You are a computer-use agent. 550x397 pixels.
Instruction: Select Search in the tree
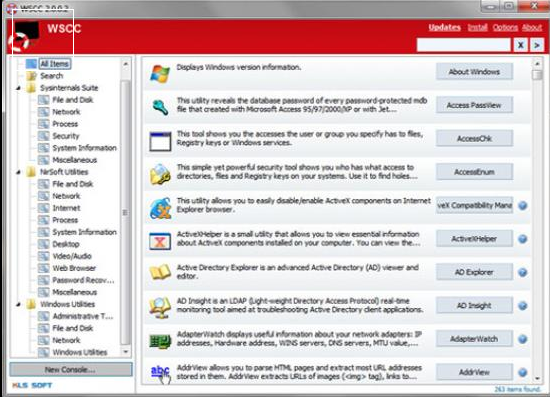pos(52,76)
